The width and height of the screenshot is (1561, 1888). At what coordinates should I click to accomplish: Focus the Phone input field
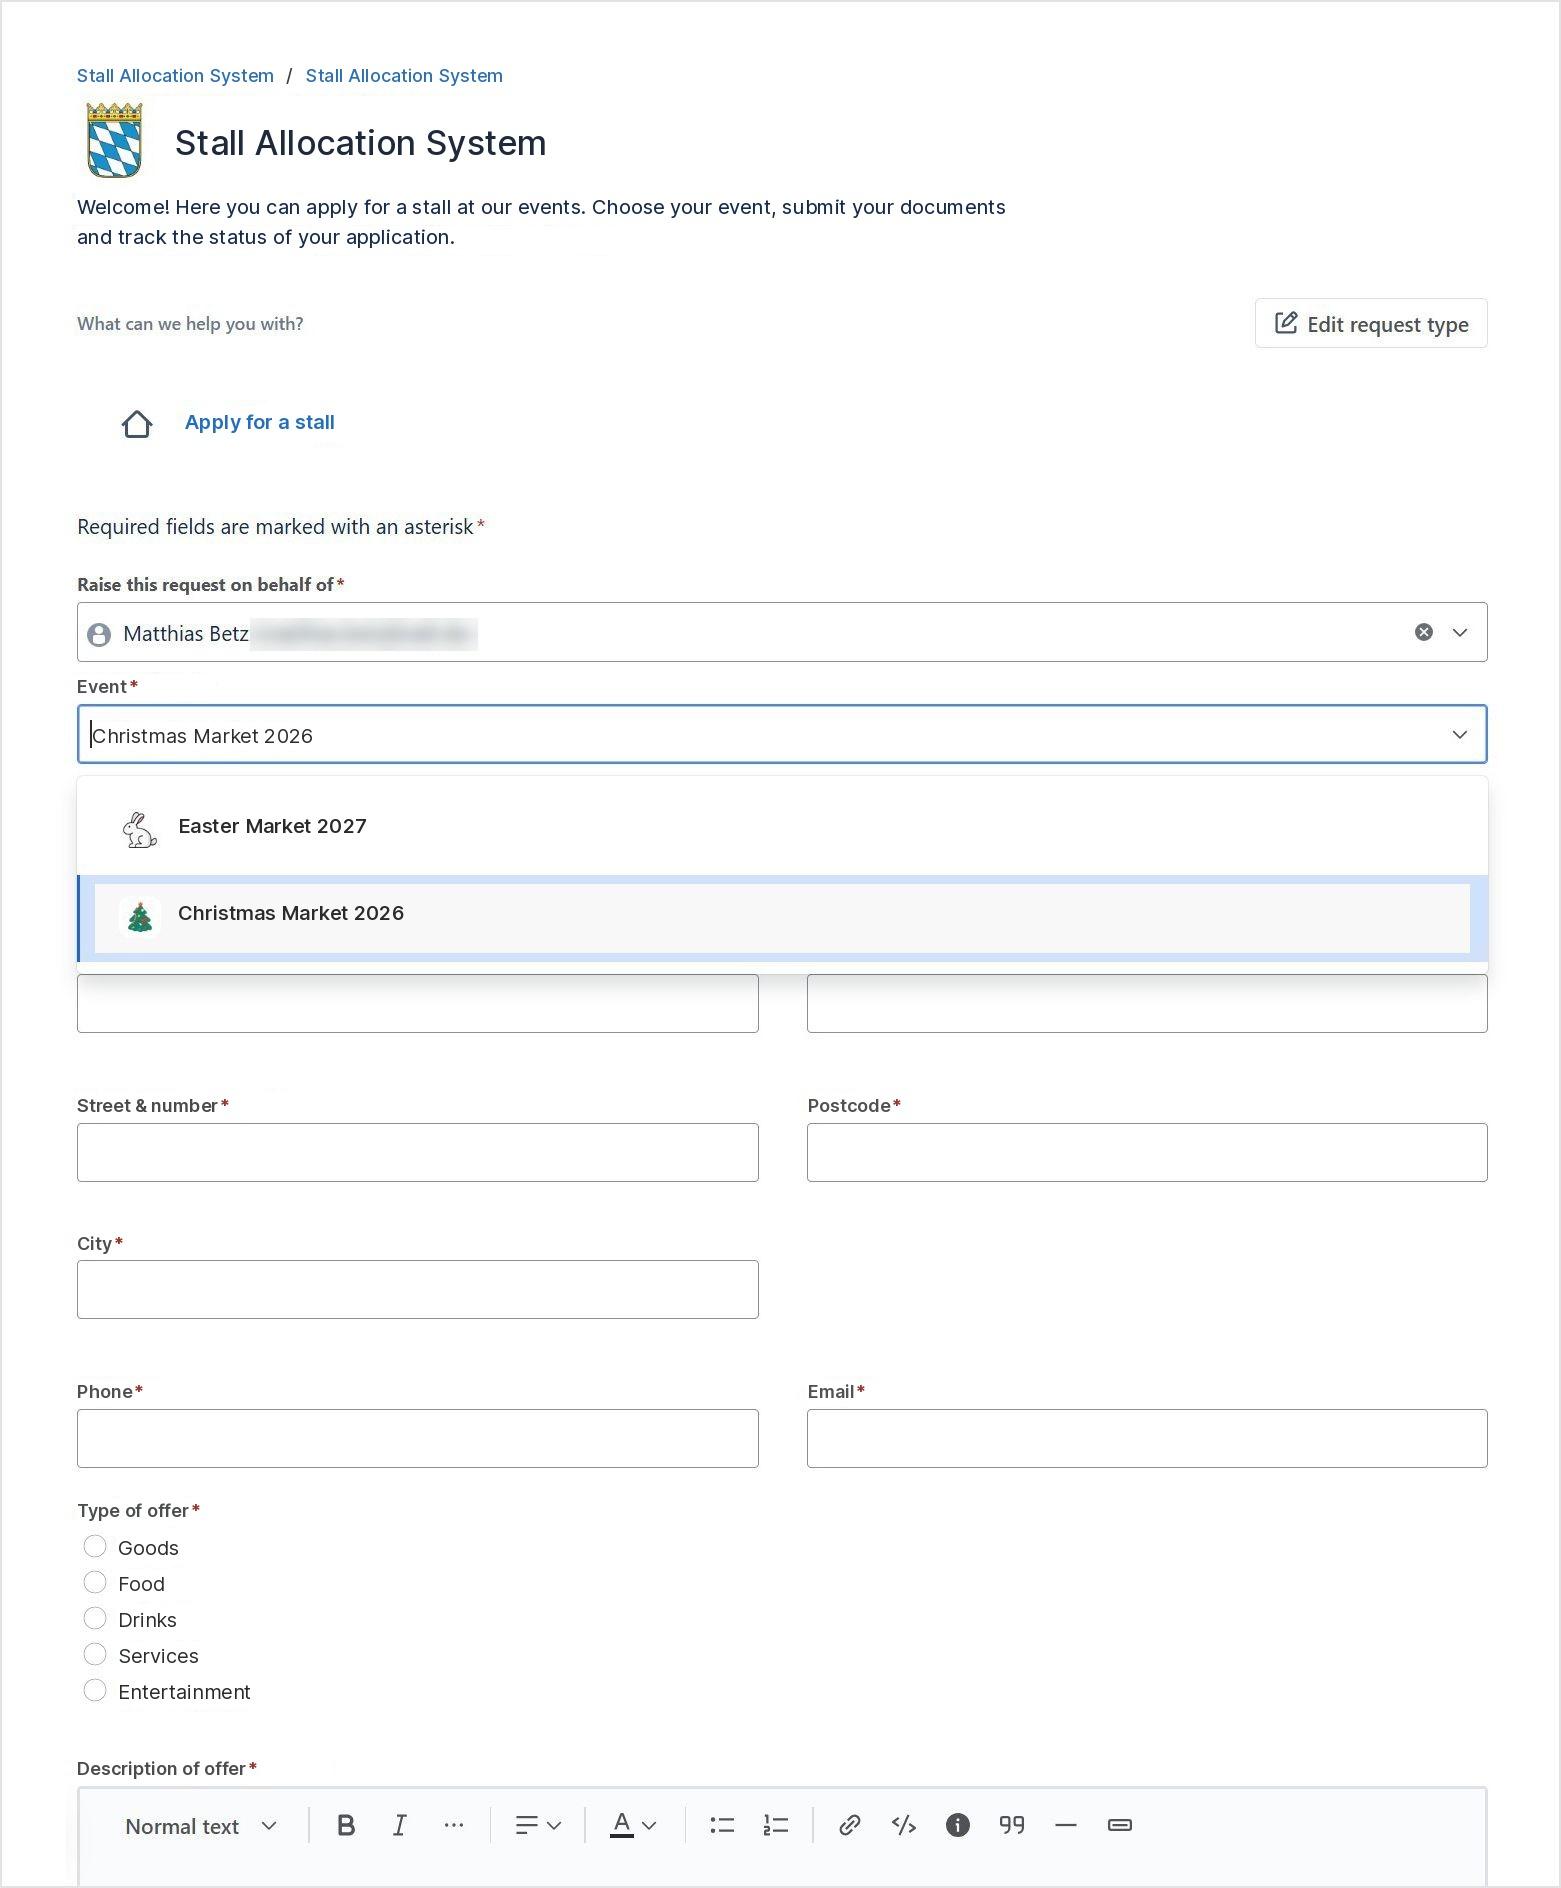[x=418, y=1438]
